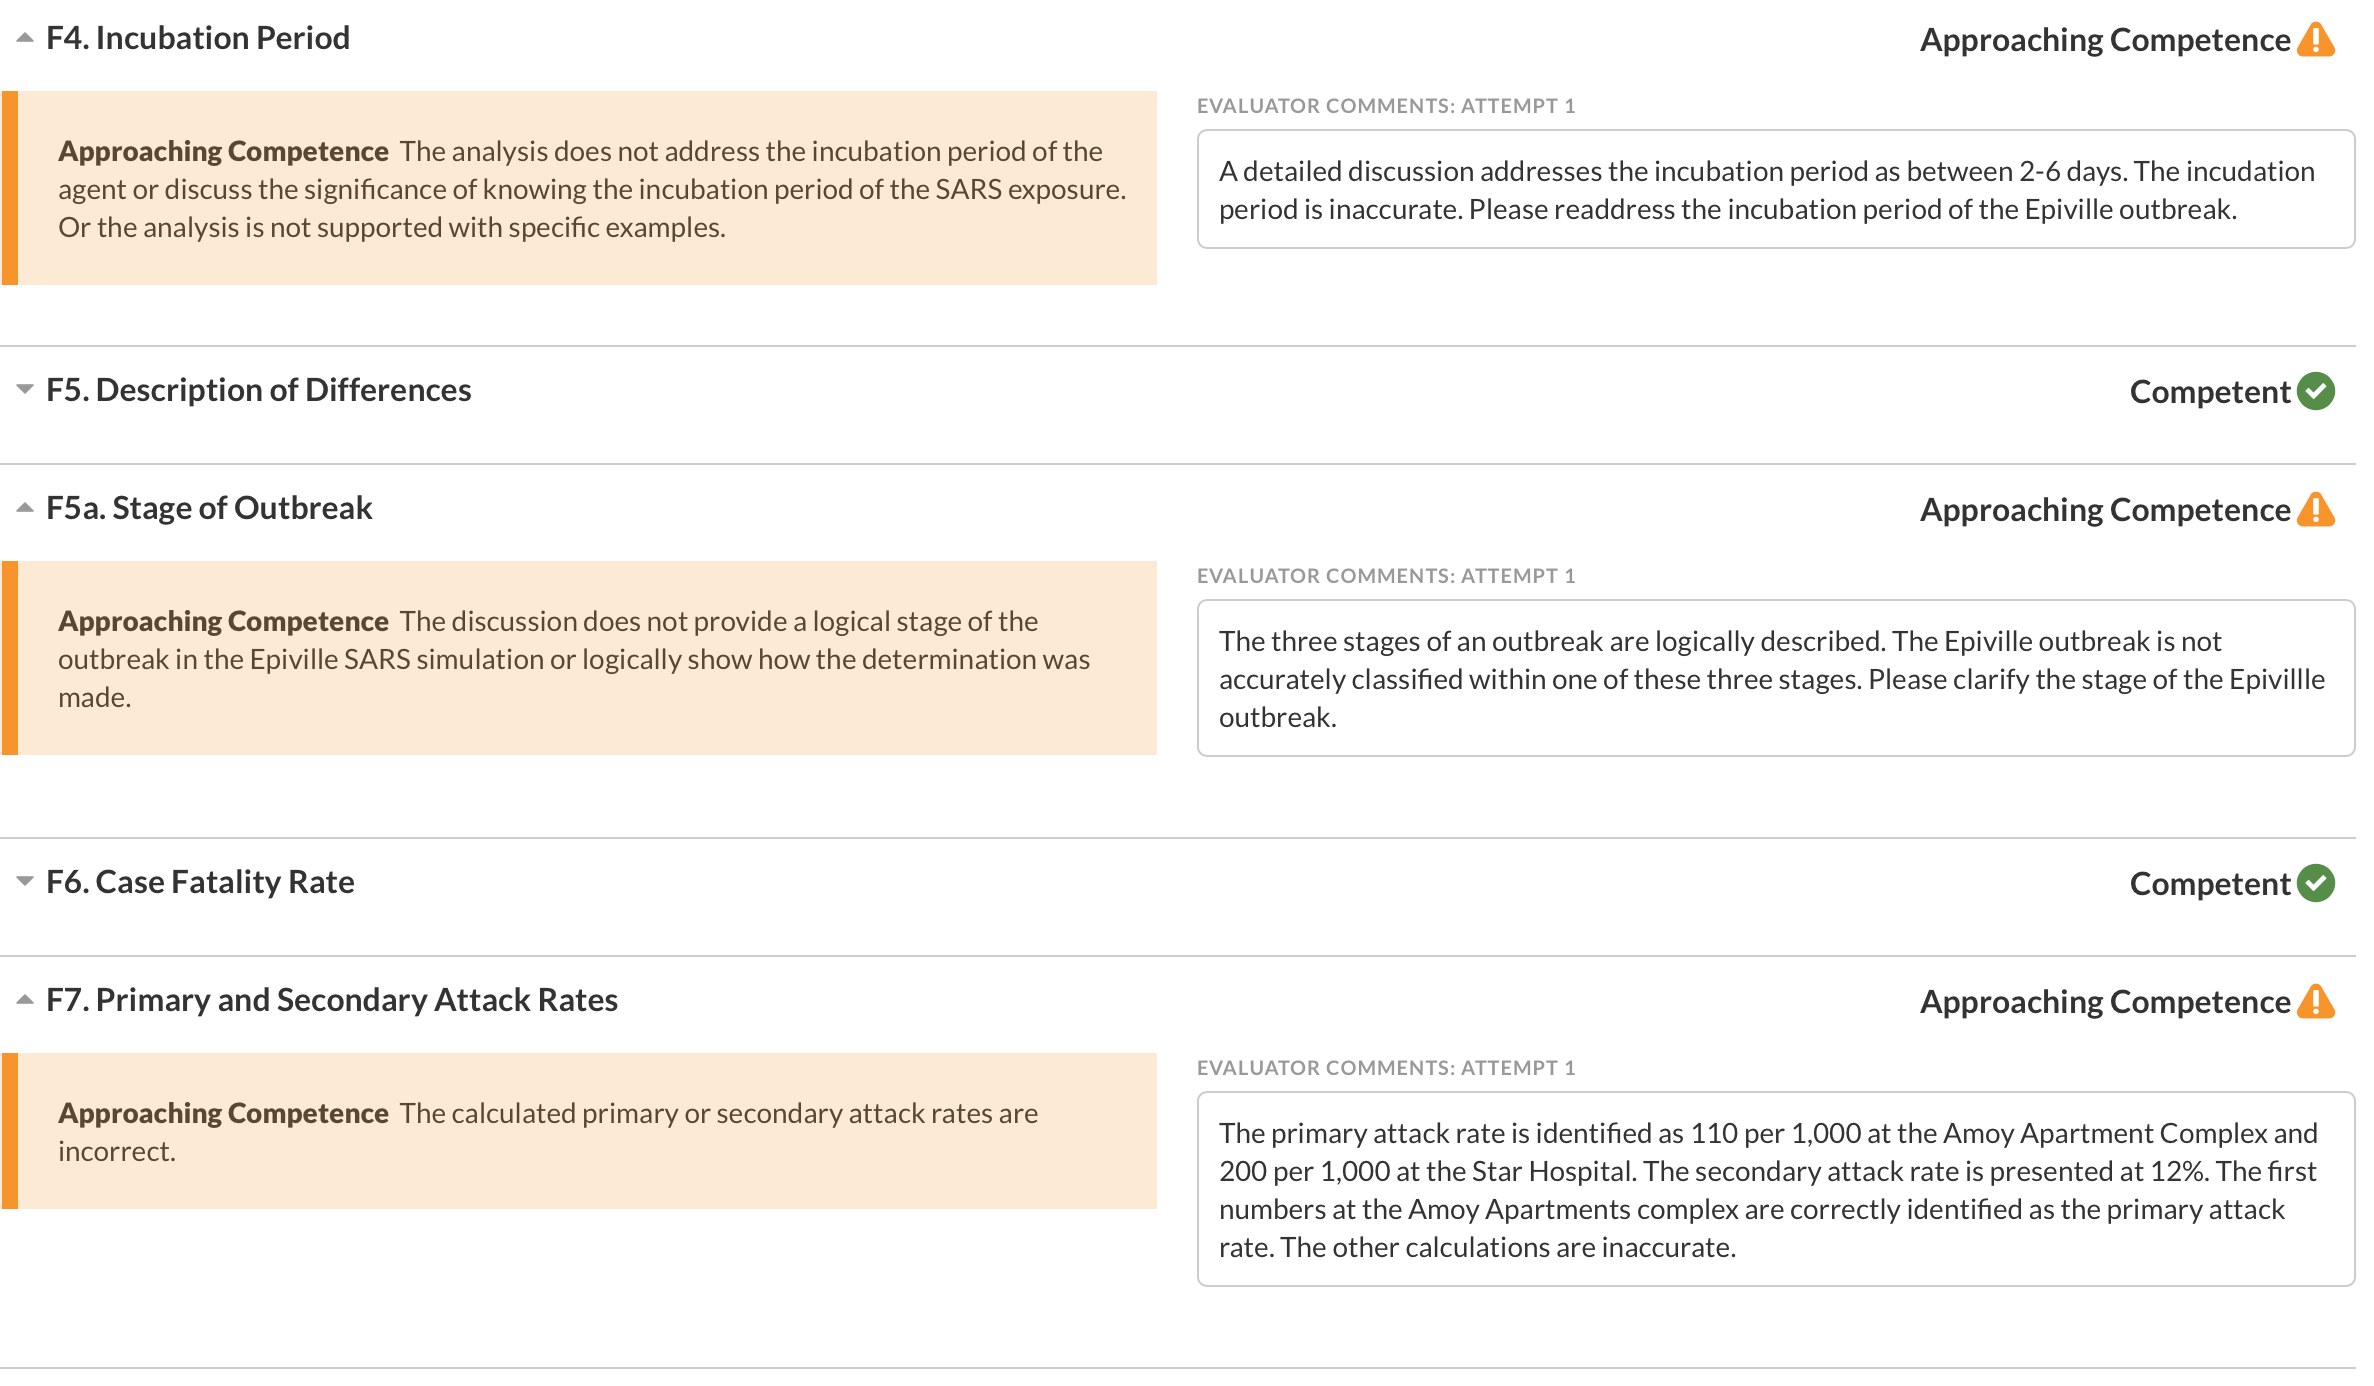
Task: Collapse the F4 Incubation Period section arrow
Action: point(25,38)
